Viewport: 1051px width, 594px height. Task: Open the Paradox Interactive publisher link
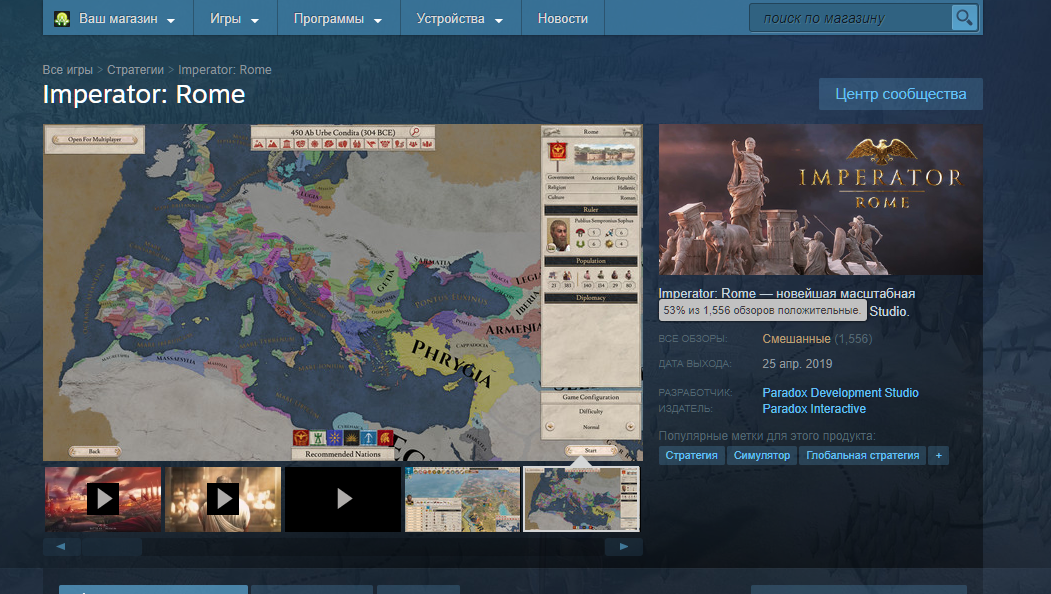pyautogui.click(x=814, y=409)
